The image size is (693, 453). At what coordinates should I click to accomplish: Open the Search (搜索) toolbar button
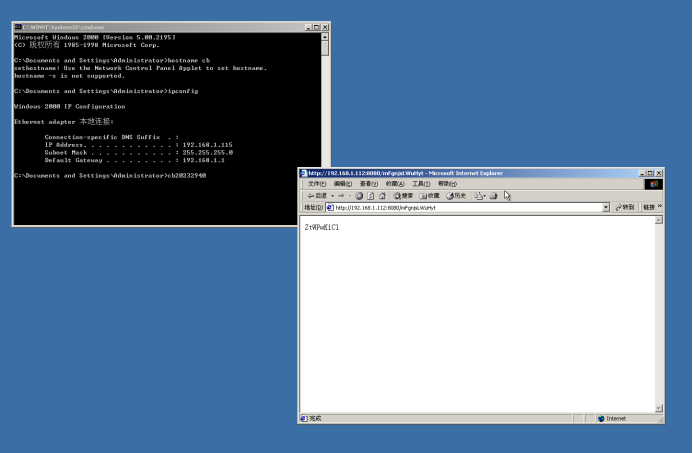(x=403, y=196)
